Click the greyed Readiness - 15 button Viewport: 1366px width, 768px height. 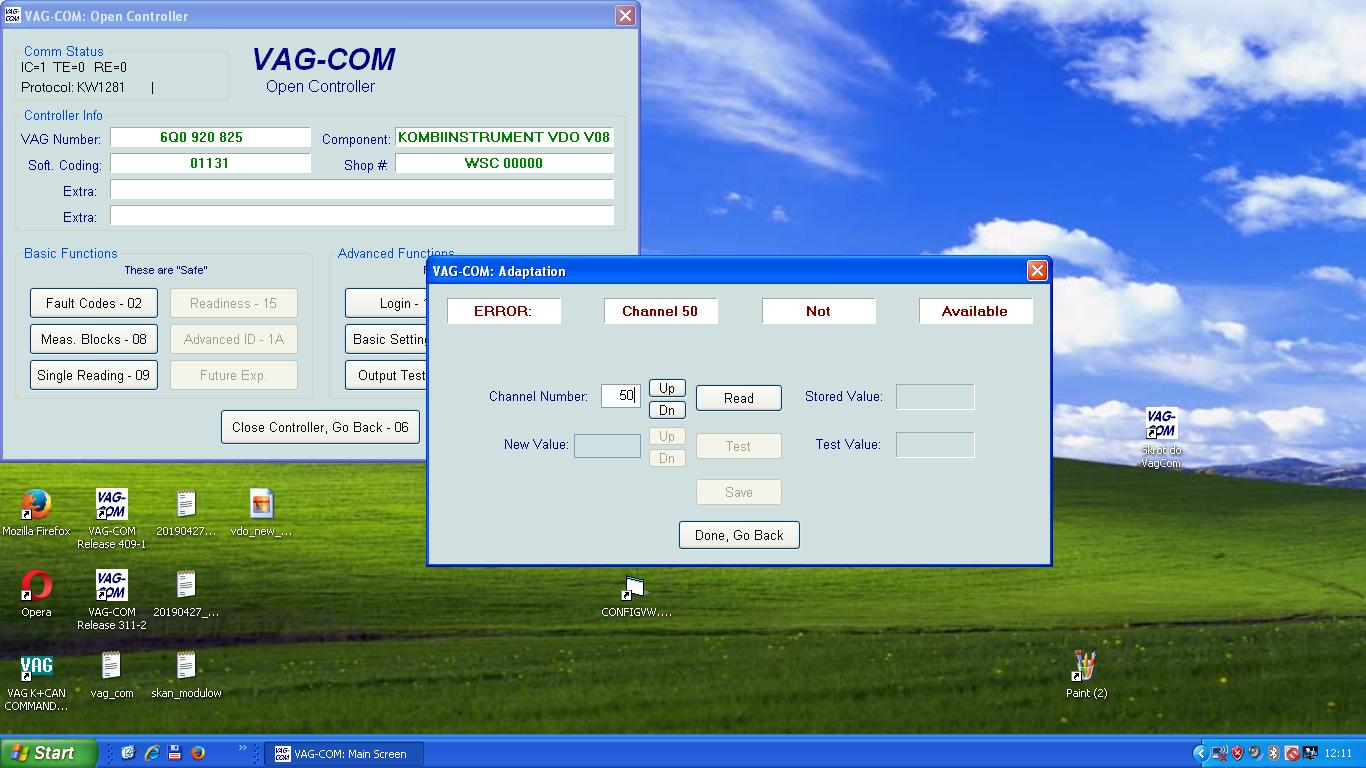point(234,303)
